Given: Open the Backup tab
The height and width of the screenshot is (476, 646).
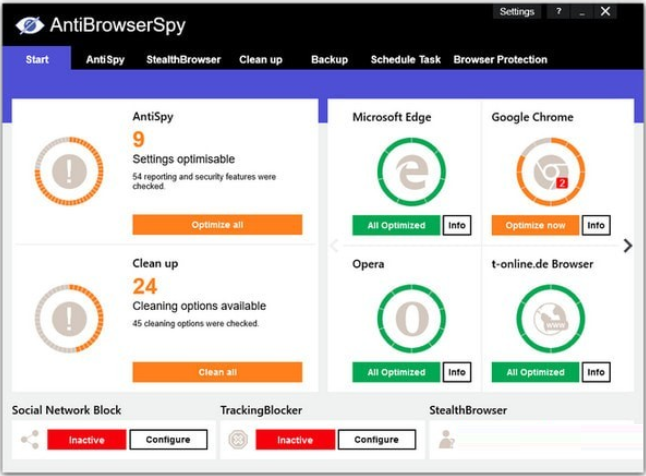Looking at the screenshot, I should pos(329,60).
